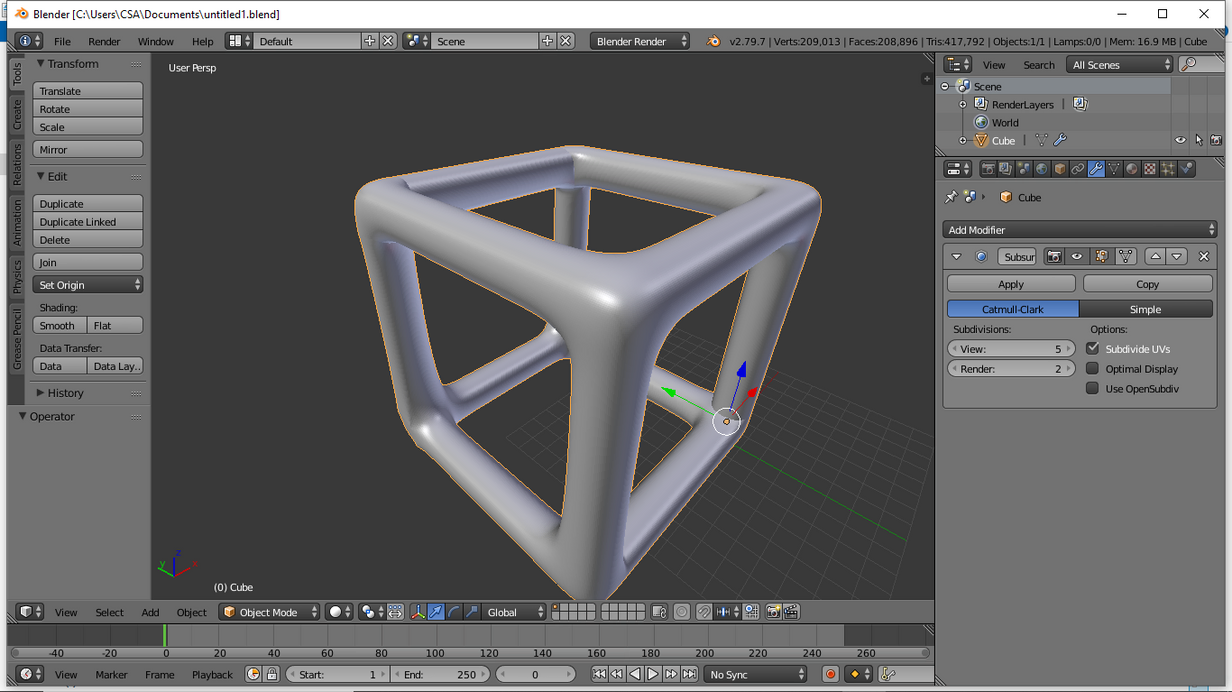Open the No Sync playback dropdown

coord(755,675)
